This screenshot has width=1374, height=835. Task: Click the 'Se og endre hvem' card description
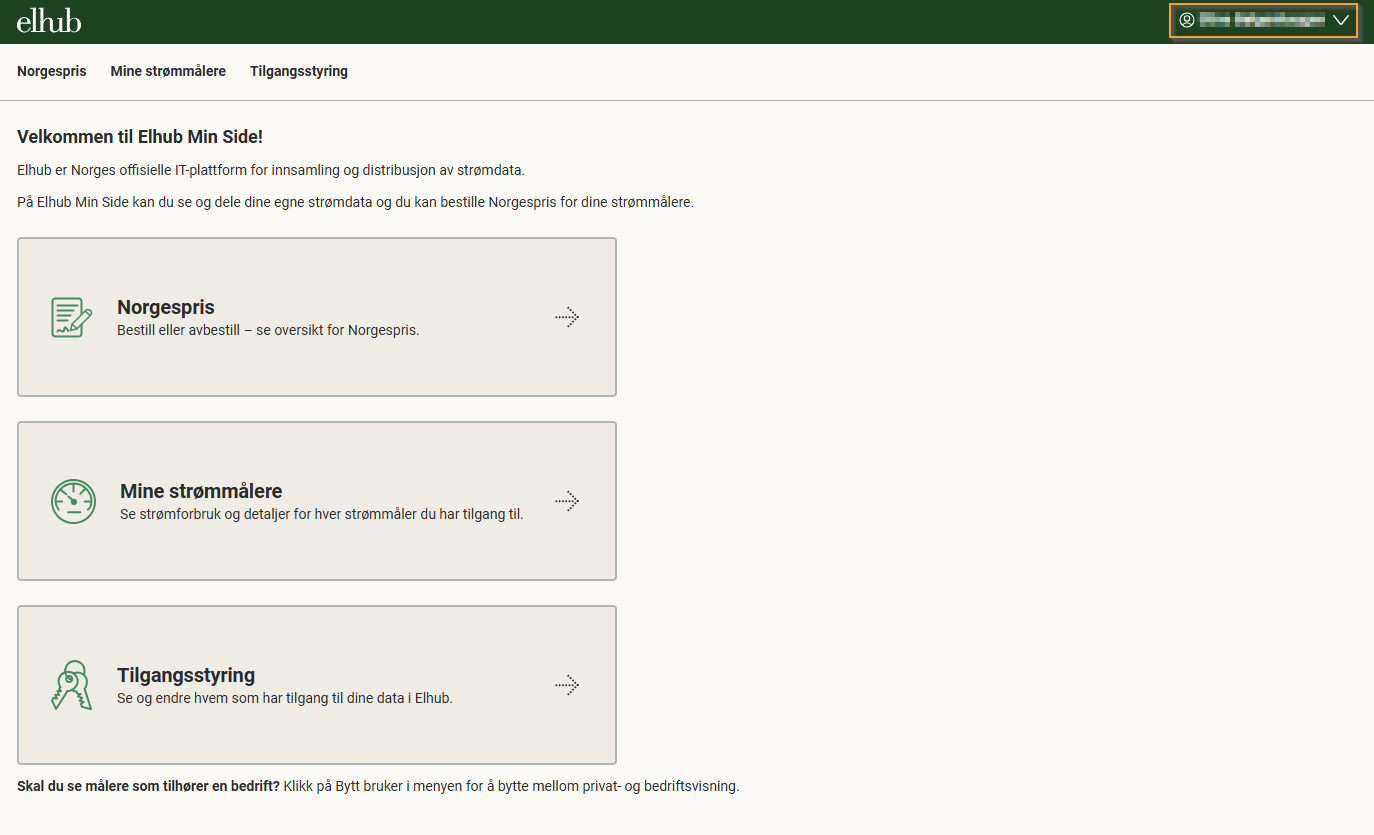[285, 698]
